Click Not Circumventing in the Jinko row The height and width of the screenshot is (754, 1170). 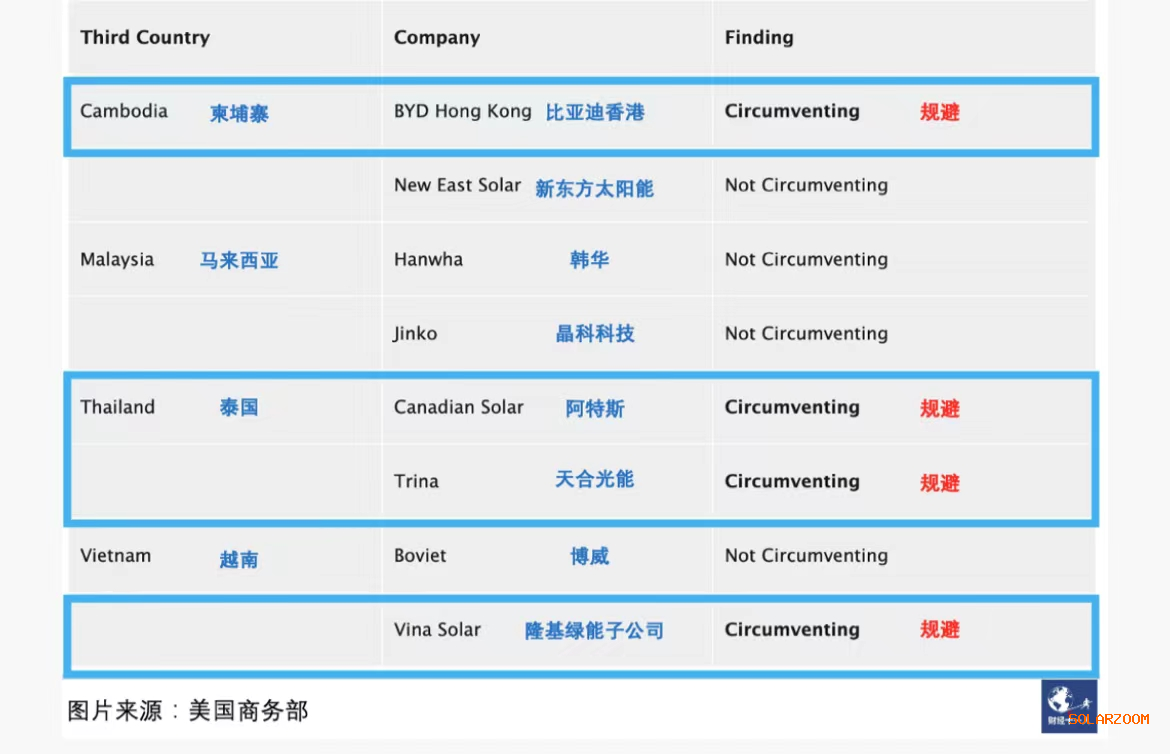[806, 334]
